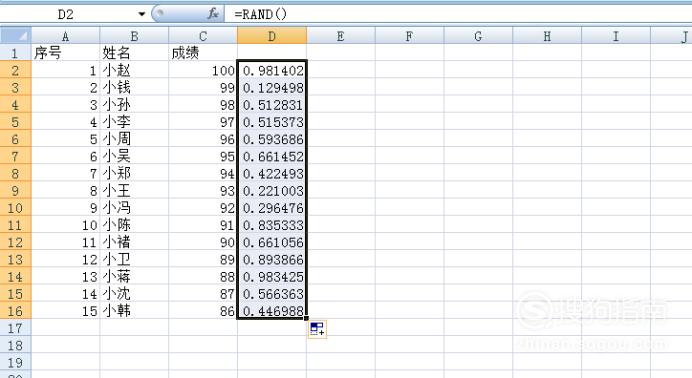Image resolution: width=692 pixels, height=378 pixels.
Task: Click cell with name 小蒋
Action: point(134,277)
